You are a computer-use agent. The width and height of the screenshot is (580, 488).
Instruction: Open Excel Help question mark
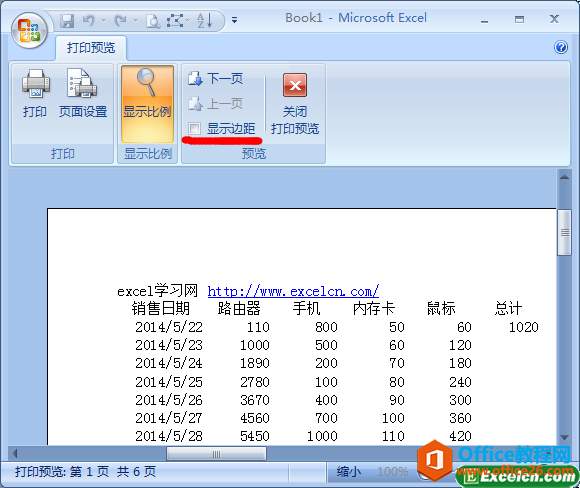point(561,47)
